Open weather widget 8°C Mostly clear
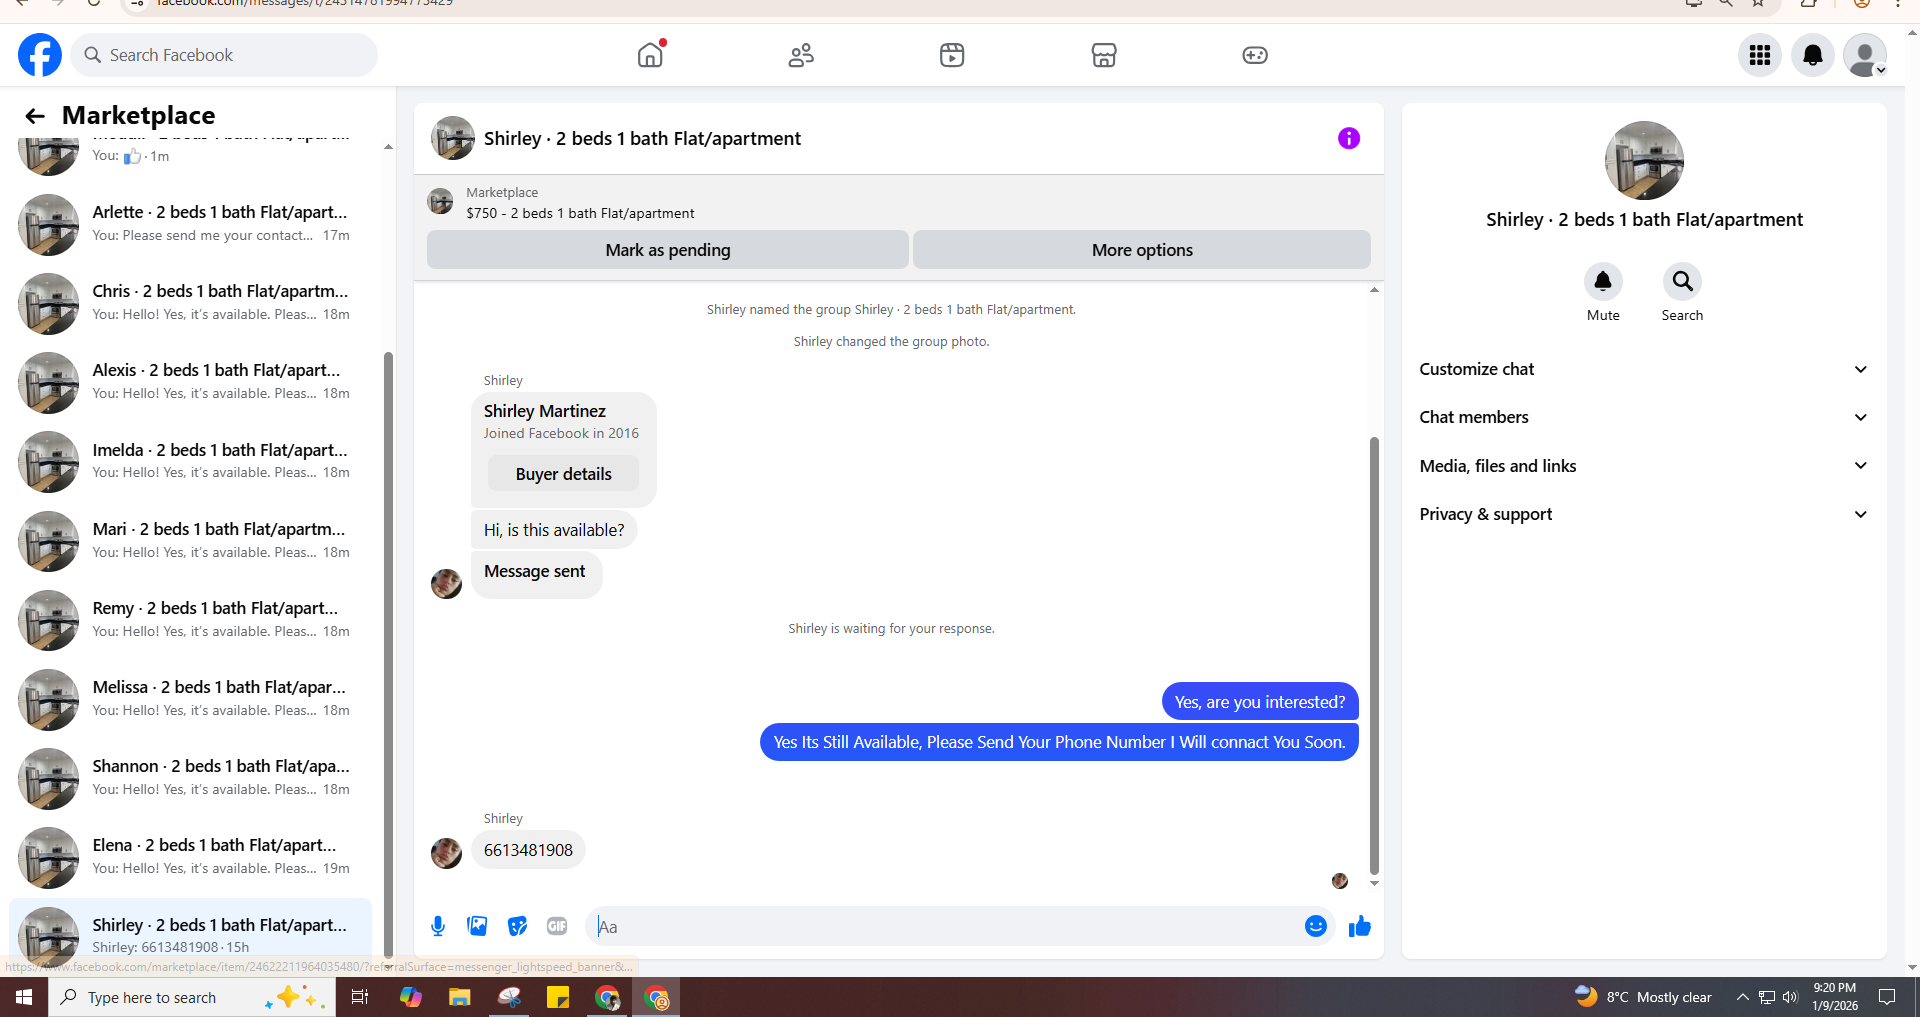 pyautogui.click(x=1643, y=997)
